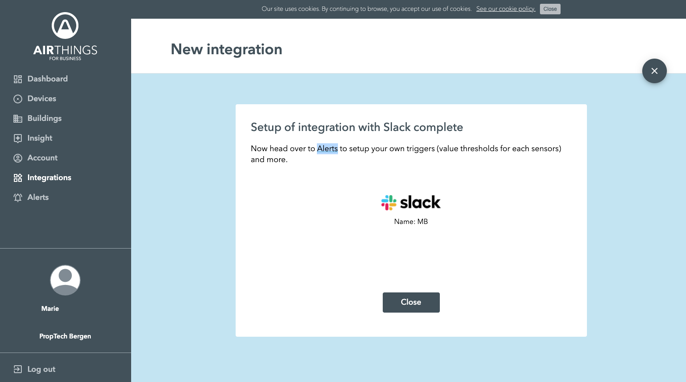The width and height of the screenshot is (686, 382).
Task: Click the highlighted Alerts link in the message
Action: point(327,148)
